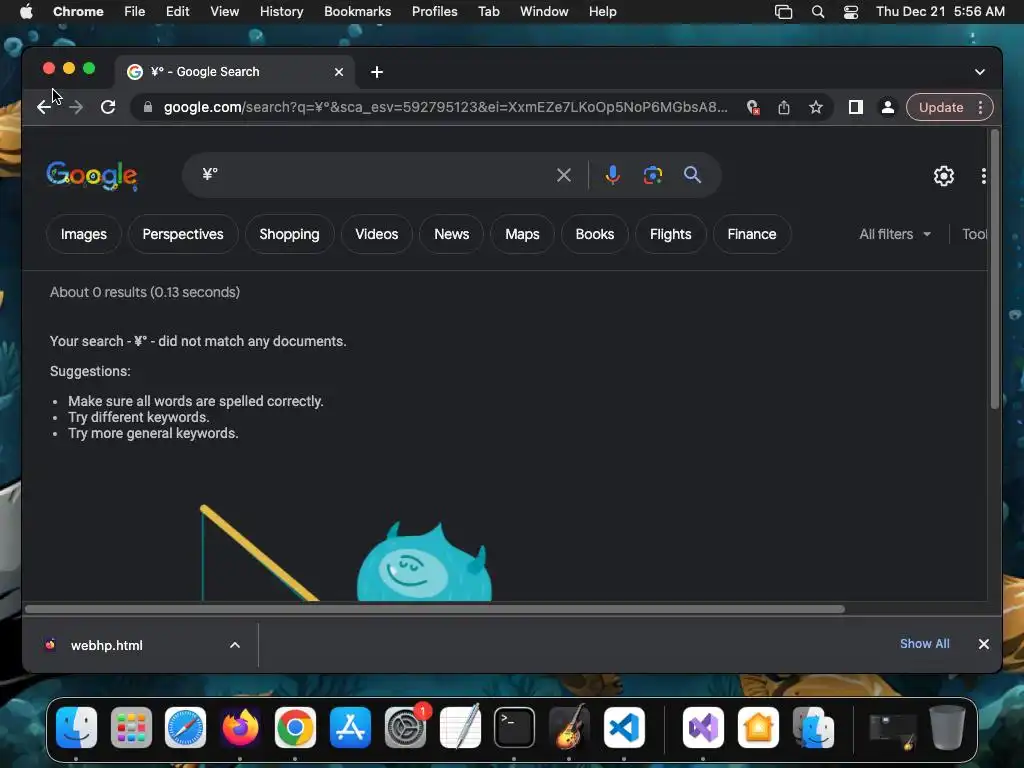Open Spotlight search in menu bar
This screenshot has width=1024, height=768.
[818, 12]
